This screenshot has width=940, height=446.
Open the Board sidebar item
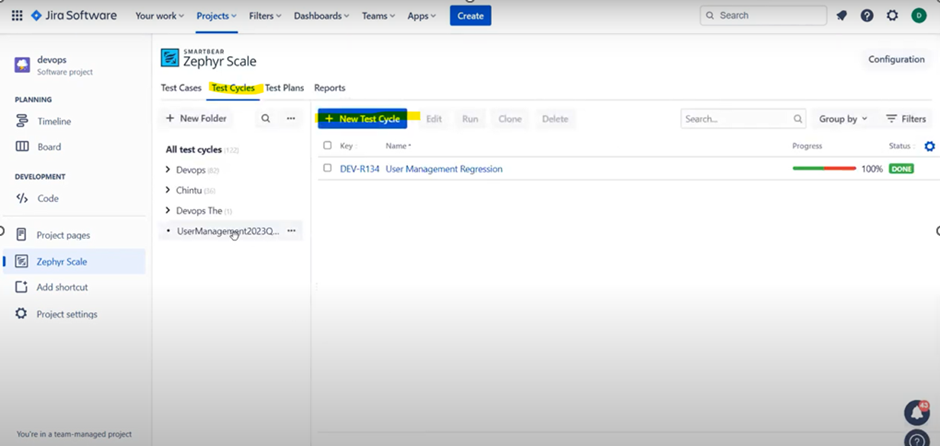[49, 147]
